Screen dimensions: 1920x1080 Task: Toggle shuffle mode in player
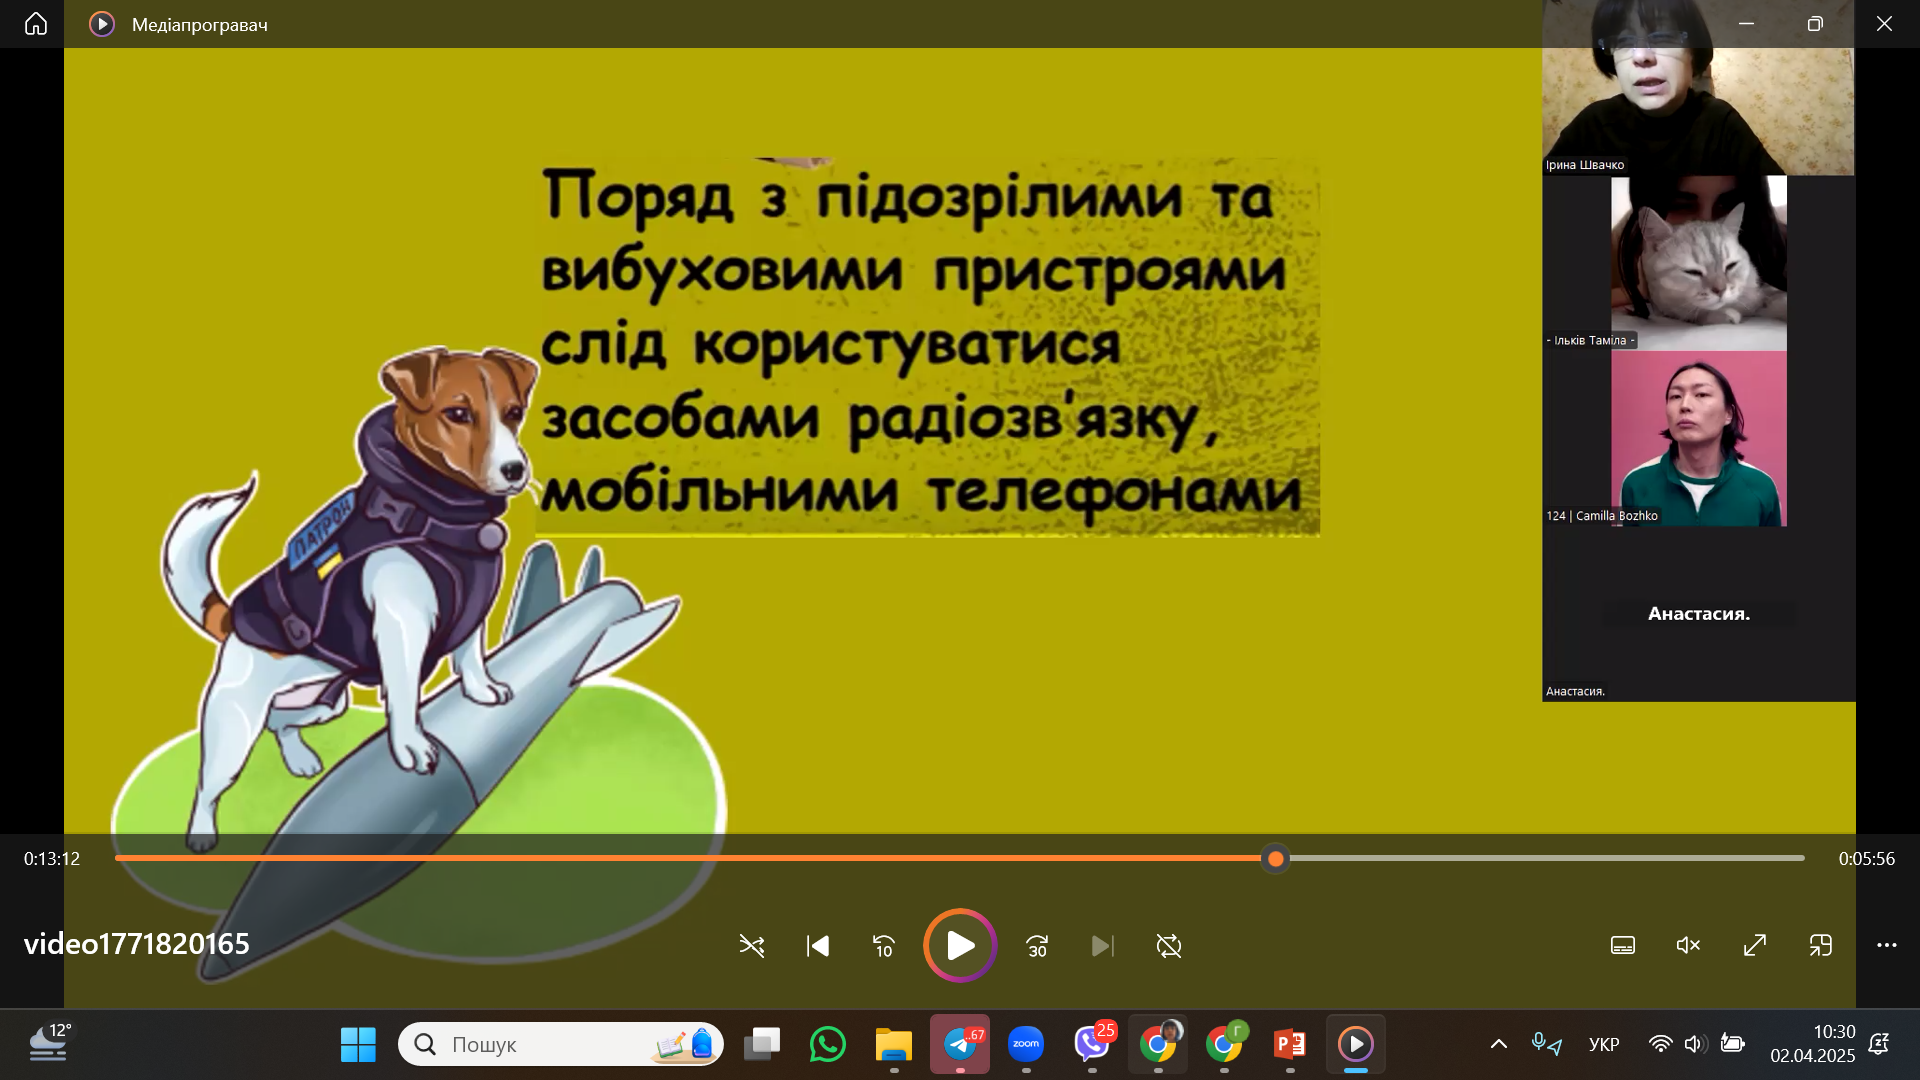pos(751,946)
